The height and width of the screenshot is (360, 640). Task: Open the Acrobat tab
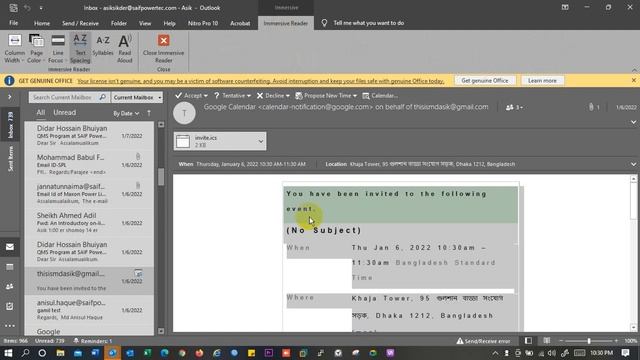240,23
